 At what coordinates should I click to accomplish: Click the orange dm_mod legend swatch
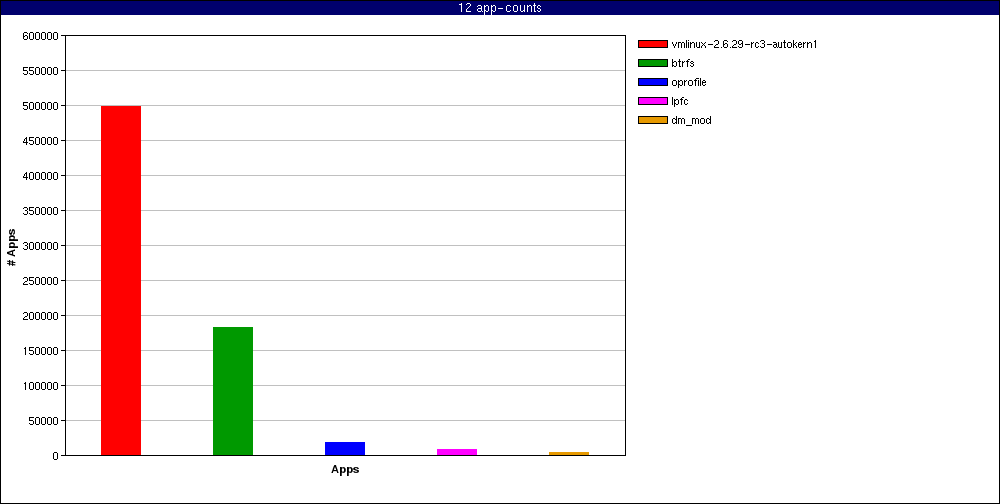(x=652, y=120)
